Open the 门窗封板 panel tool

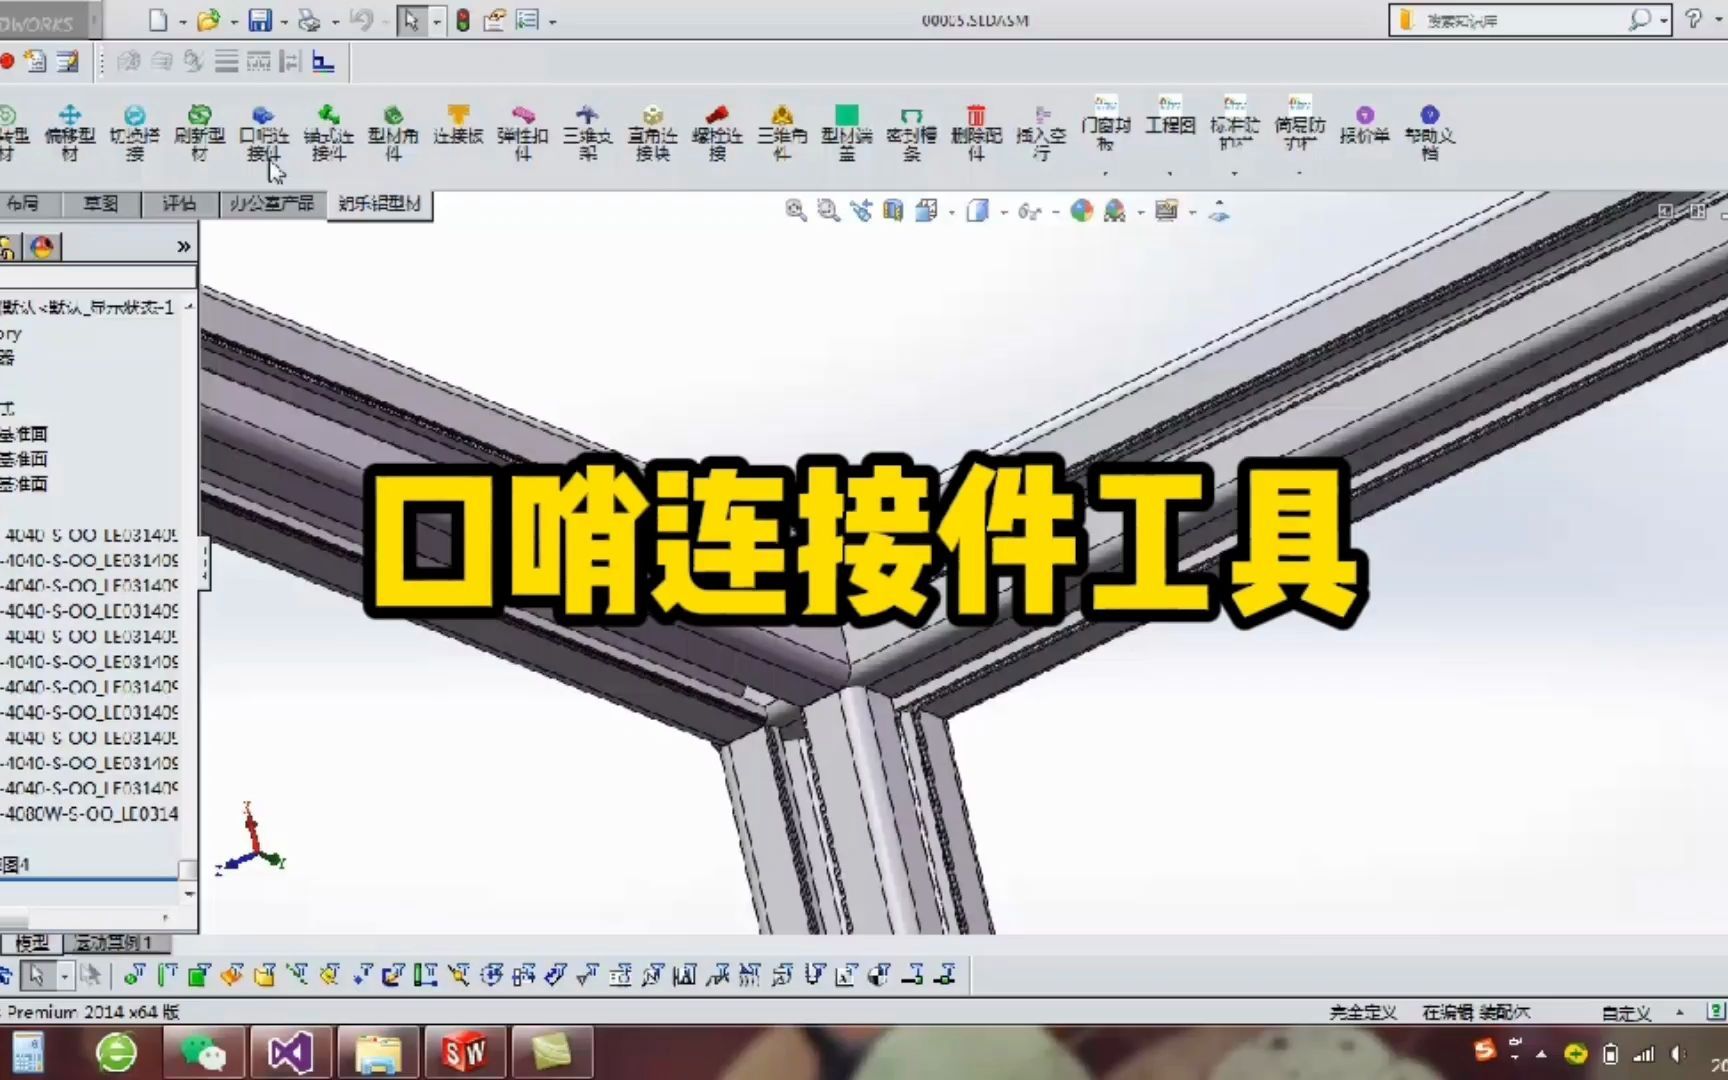pyautogui.click(x=1106, y=124)
